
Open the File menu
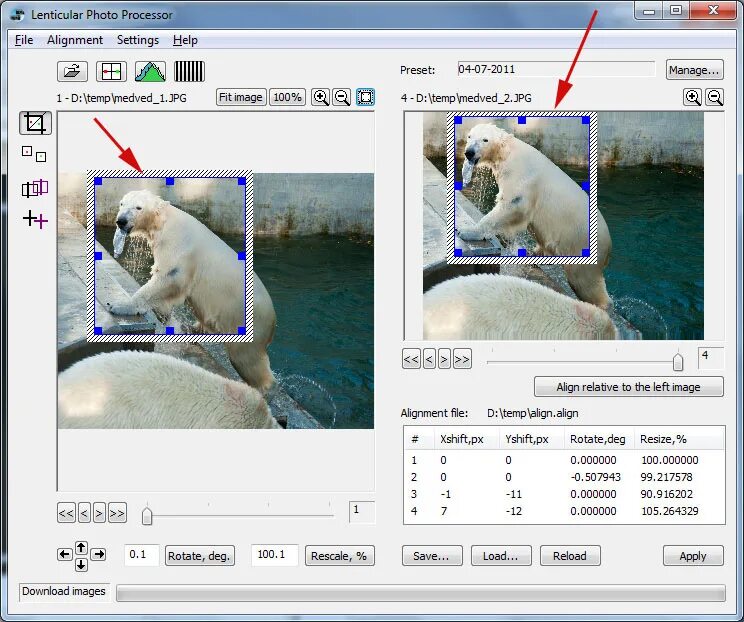24,40
